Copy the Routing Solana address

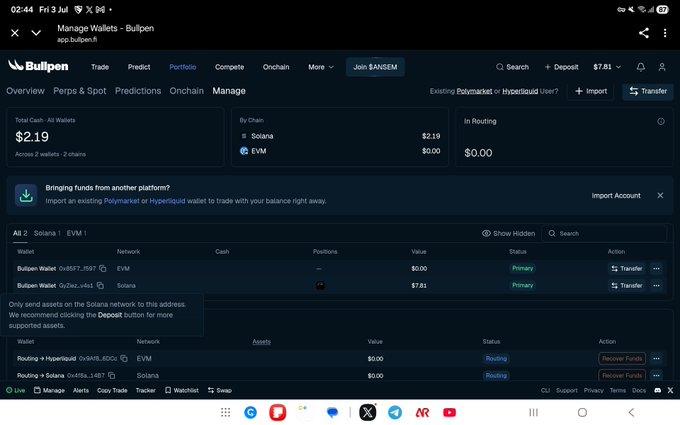(x=112, y=375)
